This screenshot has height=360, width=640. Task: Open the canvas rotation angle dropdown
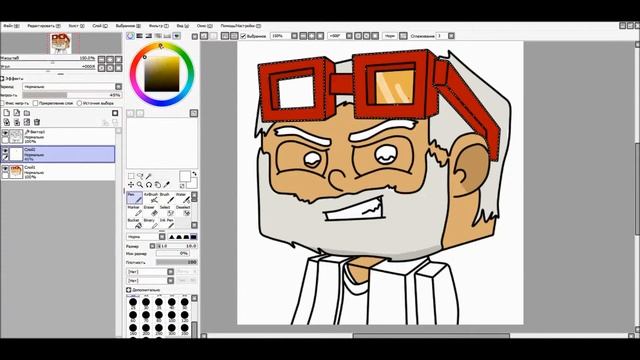349,36
